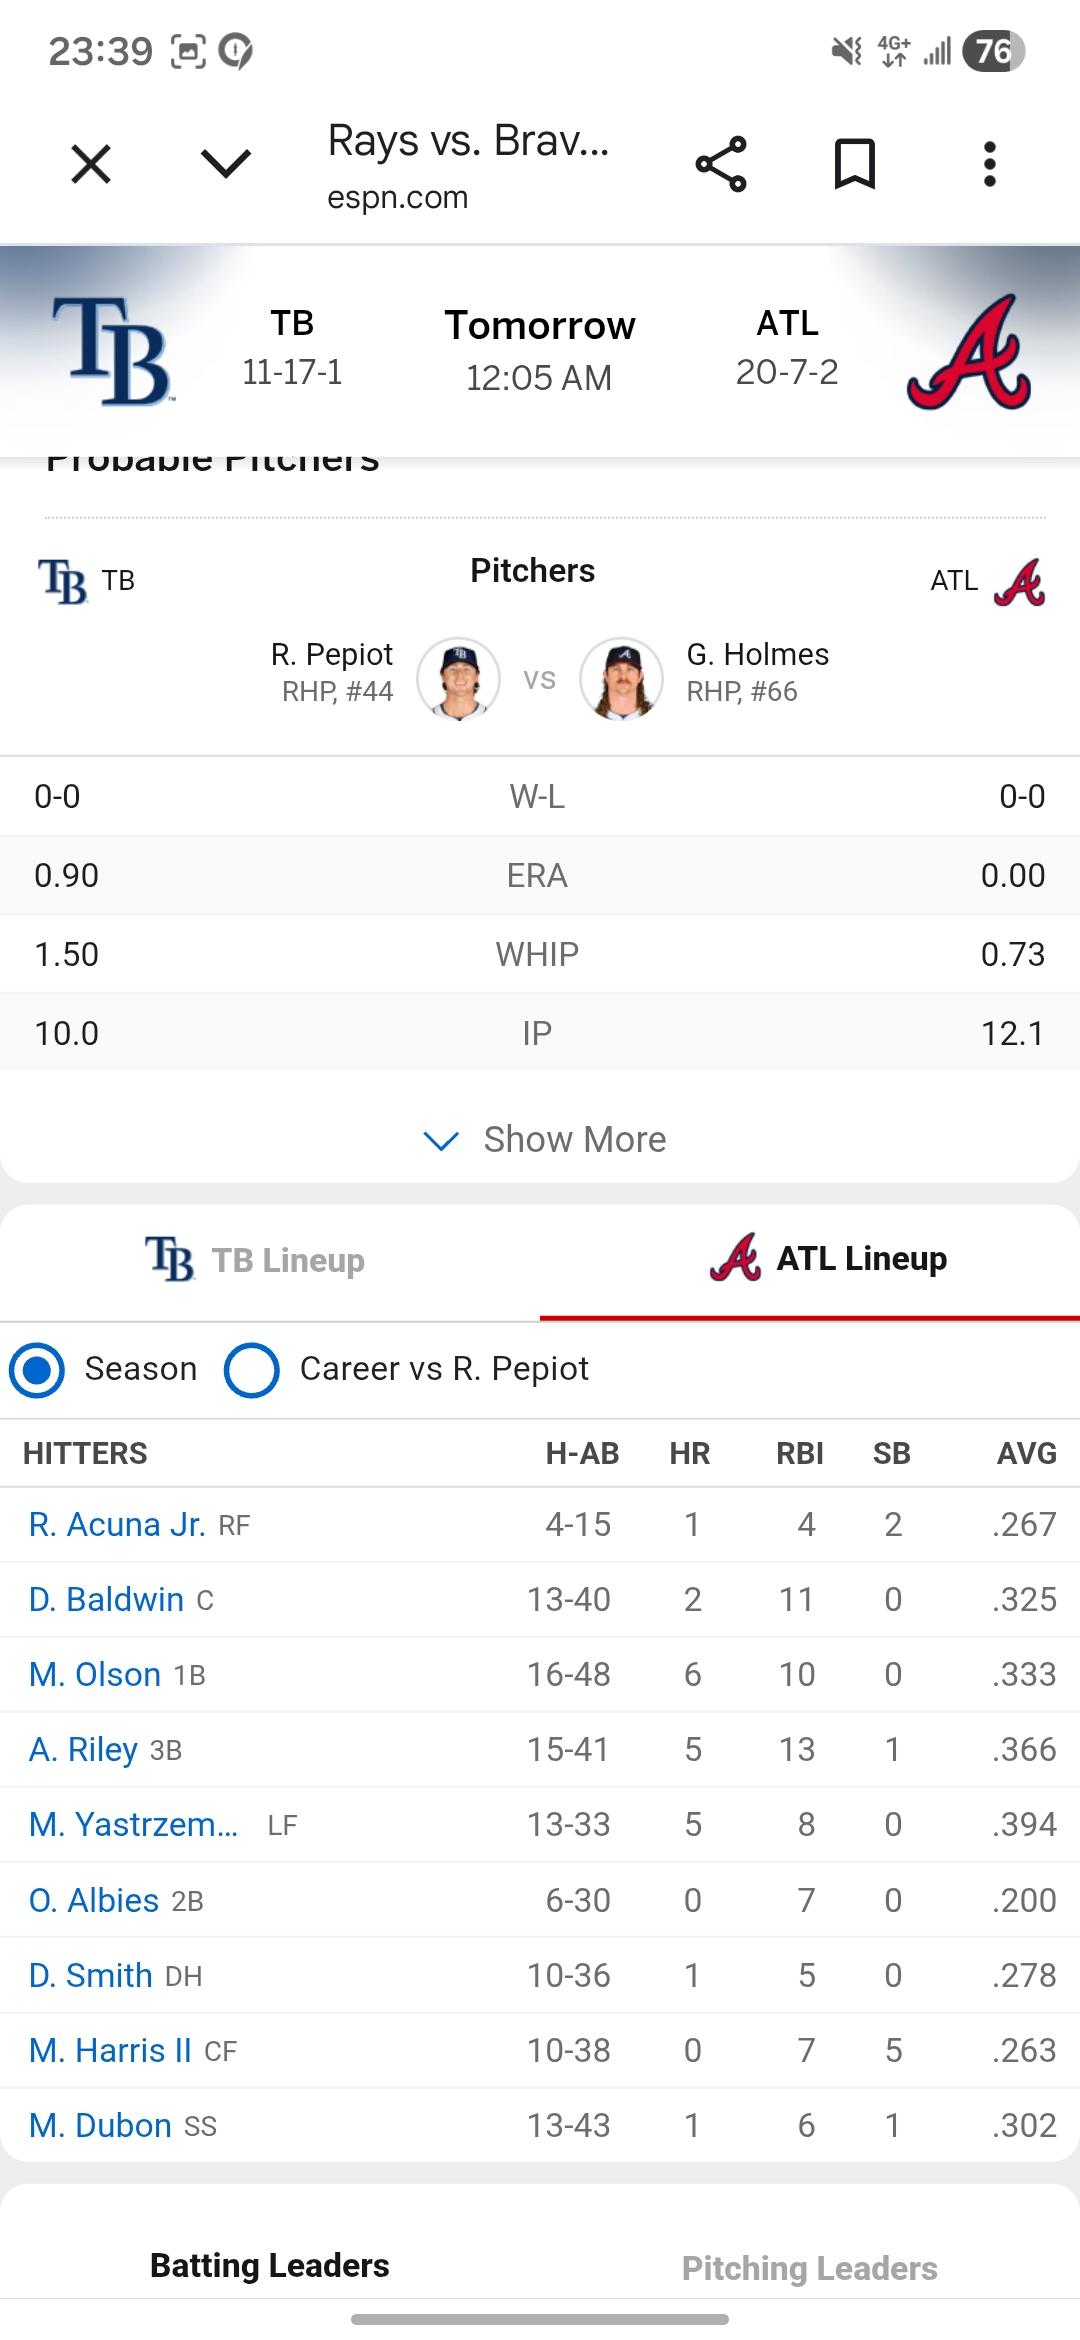Select Career vs R. Pepiot radio button
Image resolution: width=1080 pixels, height=2340 pixels.
coord(252,1369)
